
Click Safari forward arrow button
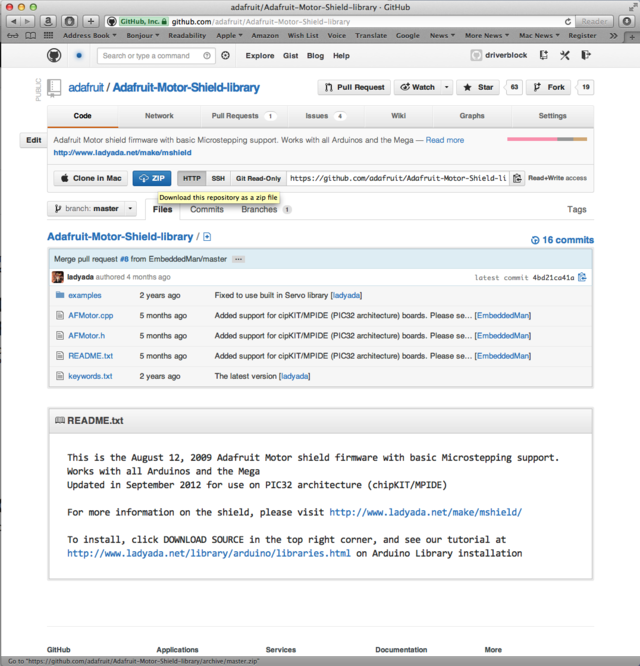click(x=27, y=21)
